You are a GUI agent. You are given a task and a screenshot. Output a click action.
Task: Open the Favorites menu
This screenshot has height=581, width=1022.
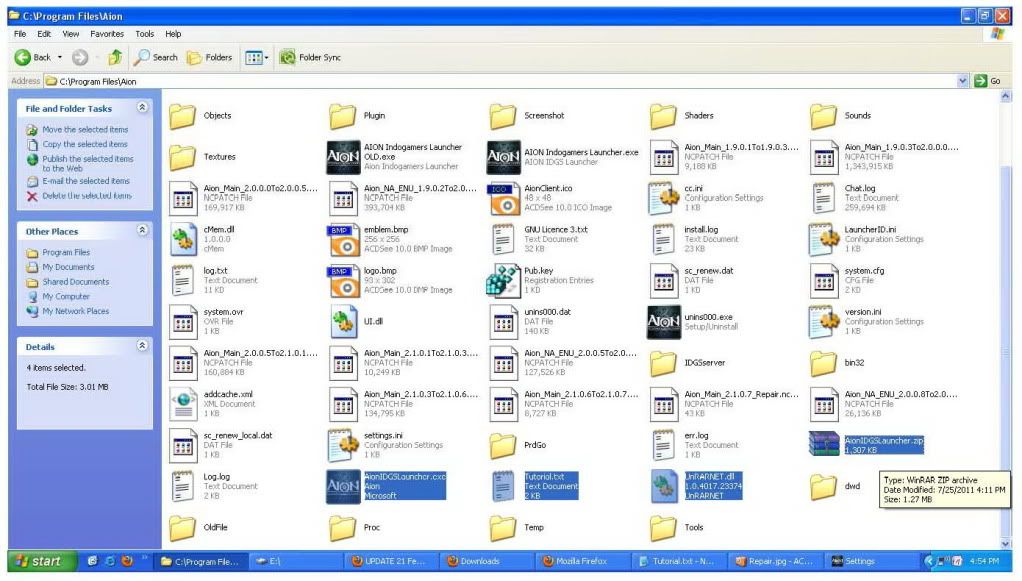click(x=107, y=34)
